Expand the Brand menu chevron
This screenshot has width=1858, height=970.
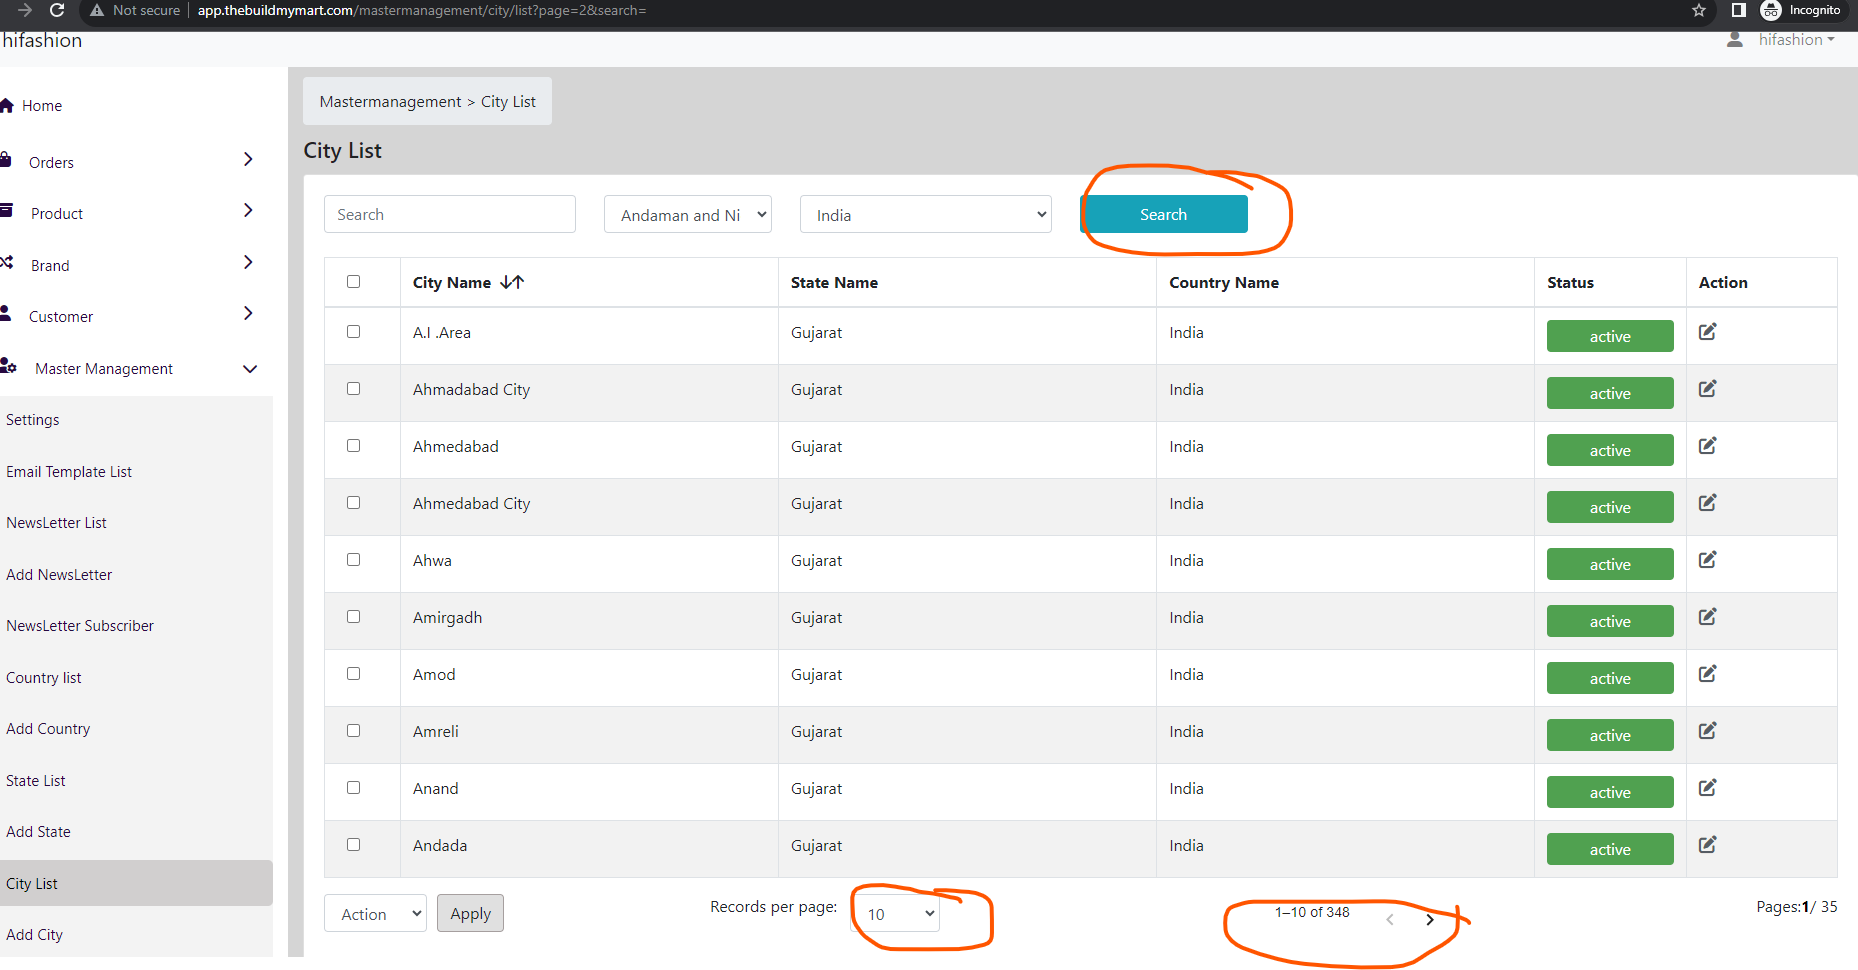(248, 262)
